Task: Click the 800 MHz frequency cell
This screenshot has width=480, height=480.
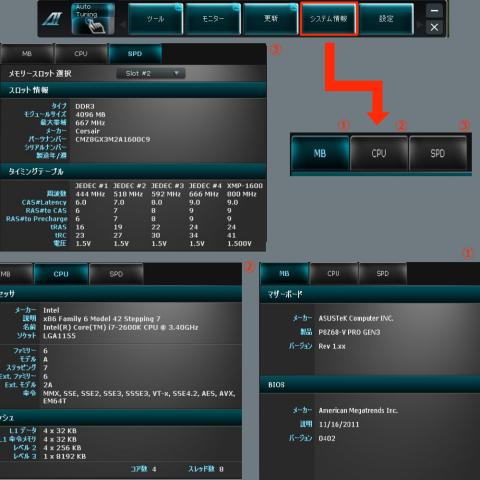Action: (242, 194)
